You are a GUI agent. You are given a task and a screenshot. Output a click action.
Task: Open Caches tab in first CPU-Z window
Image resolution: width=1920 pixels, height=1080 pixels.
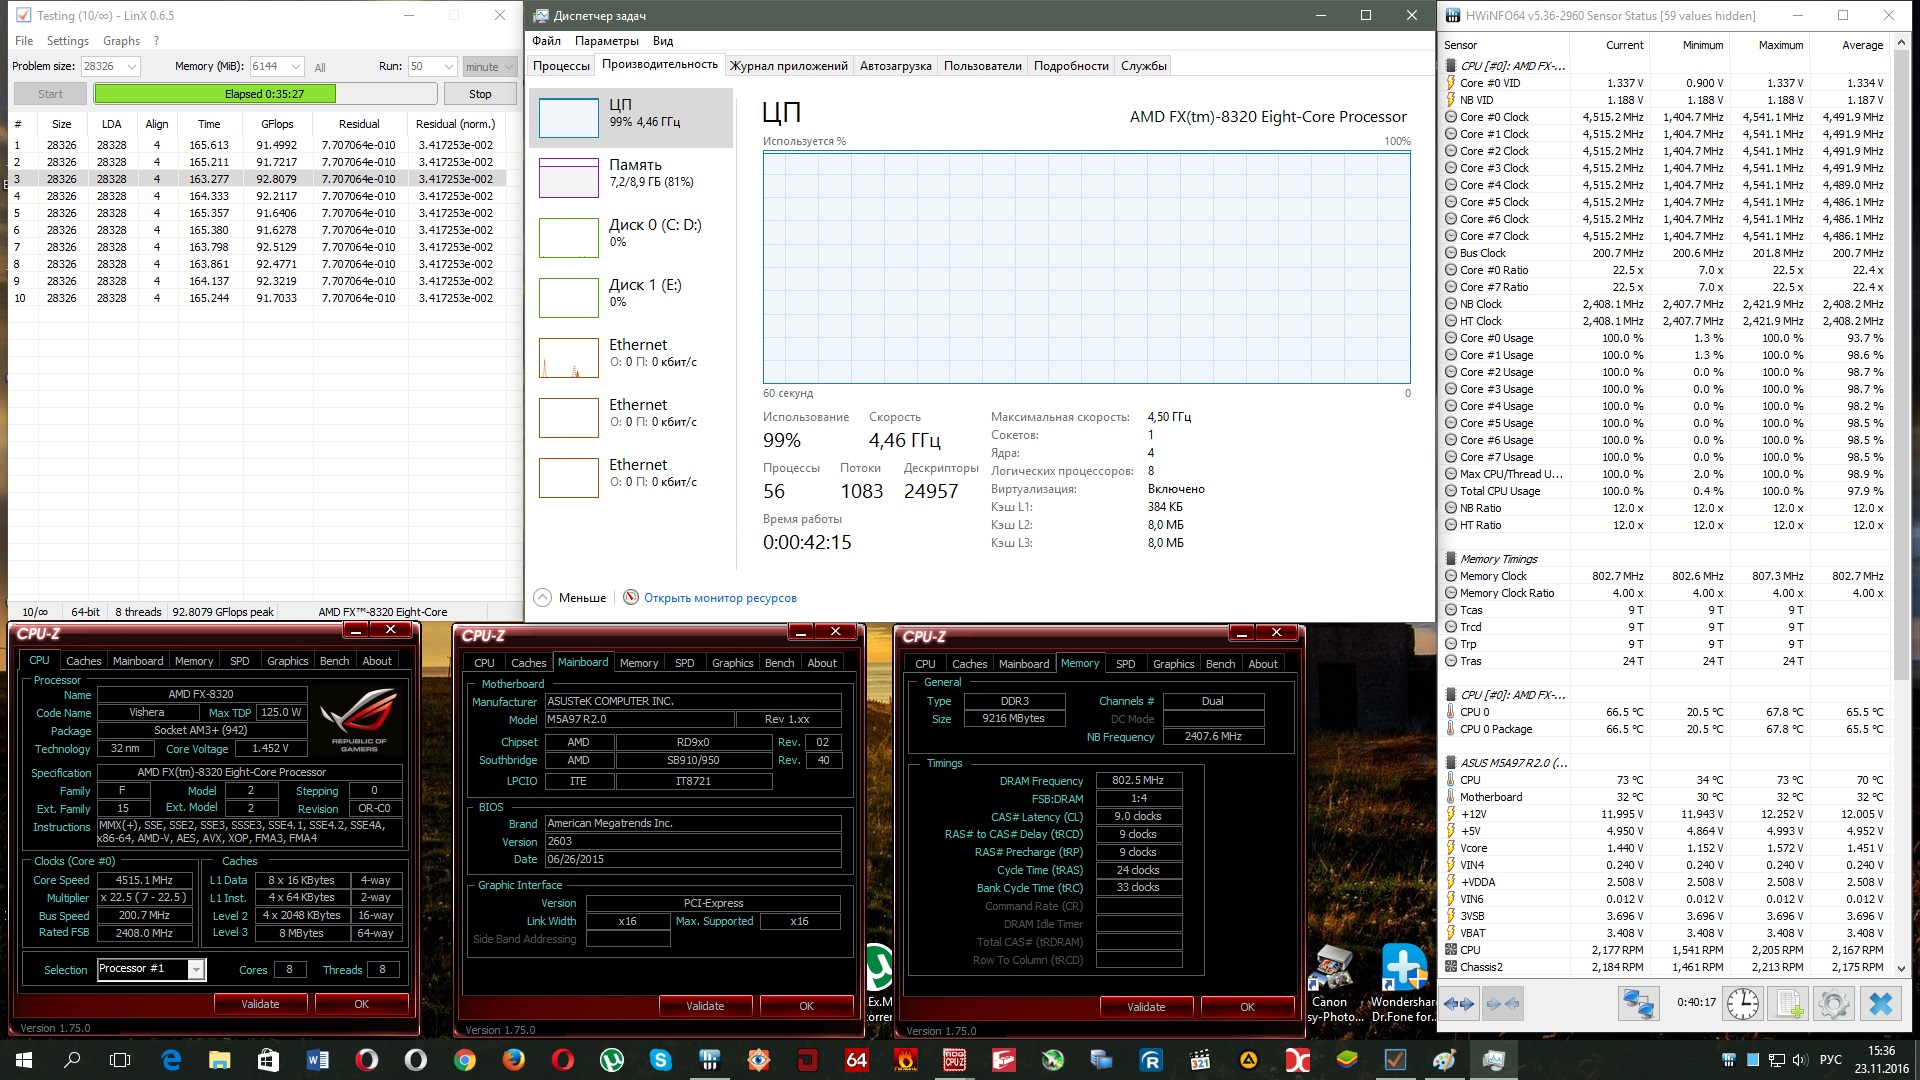(x=83, y=661)
